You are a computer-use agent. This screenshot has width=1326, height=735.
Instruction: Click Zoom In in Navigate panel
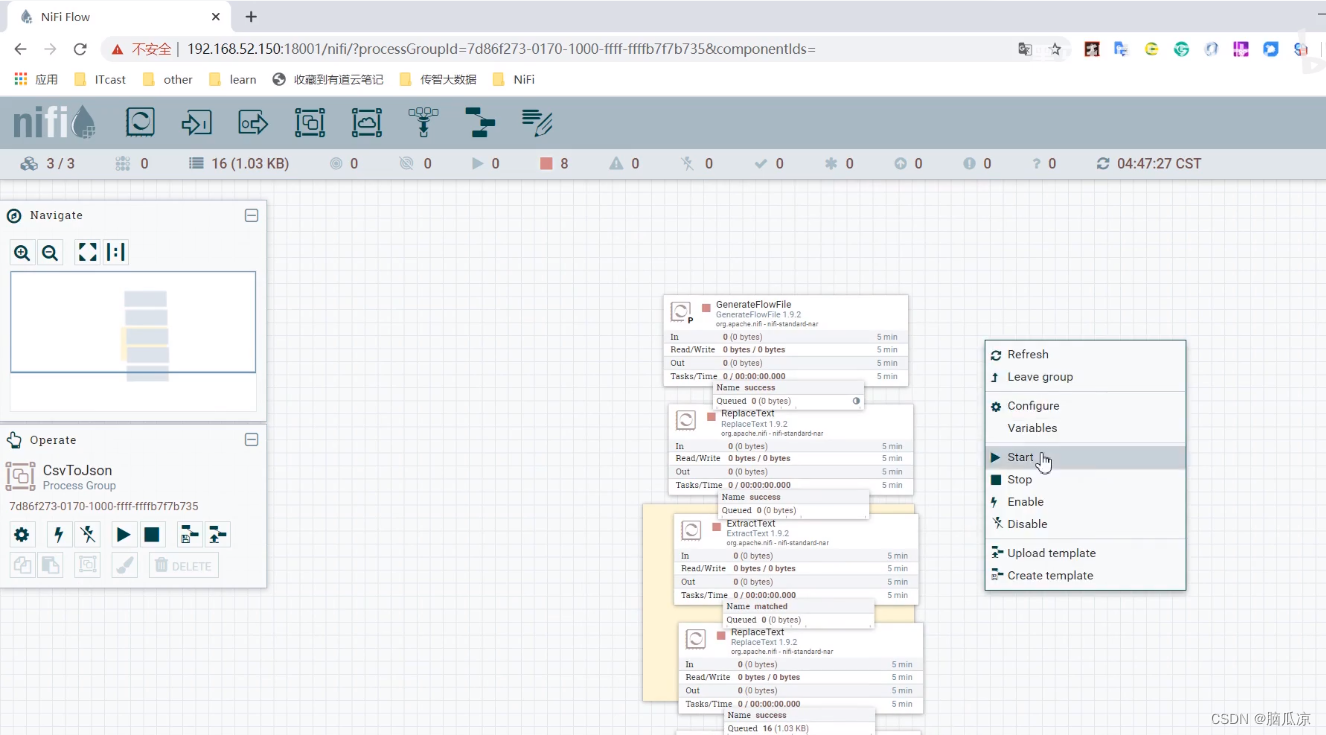[22, 253]
